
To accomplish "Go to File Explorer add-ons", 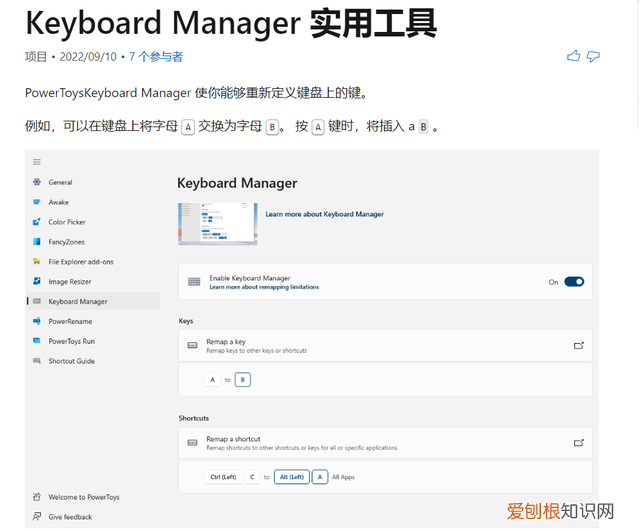I will pyautogui.click(x=81, y=262).
